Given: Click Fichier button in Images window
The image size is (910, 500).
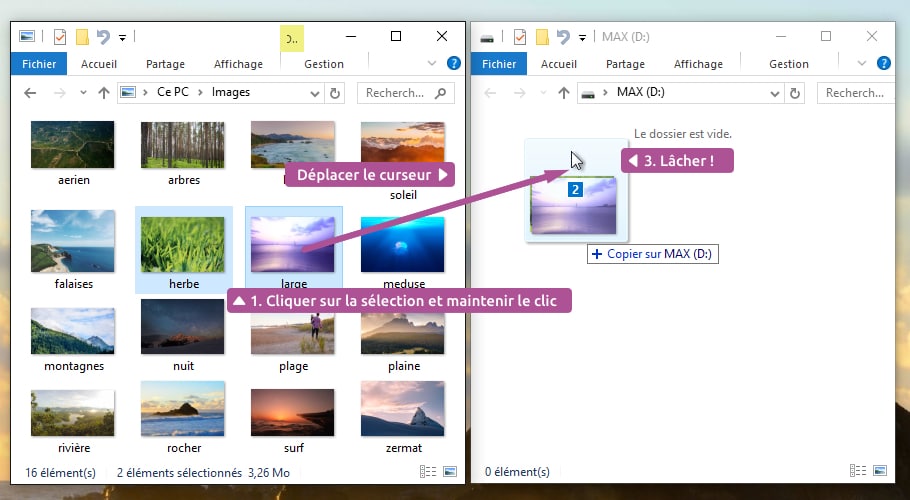Looking at the screenshot, I should pyautogui.click(x=39, y=64).
